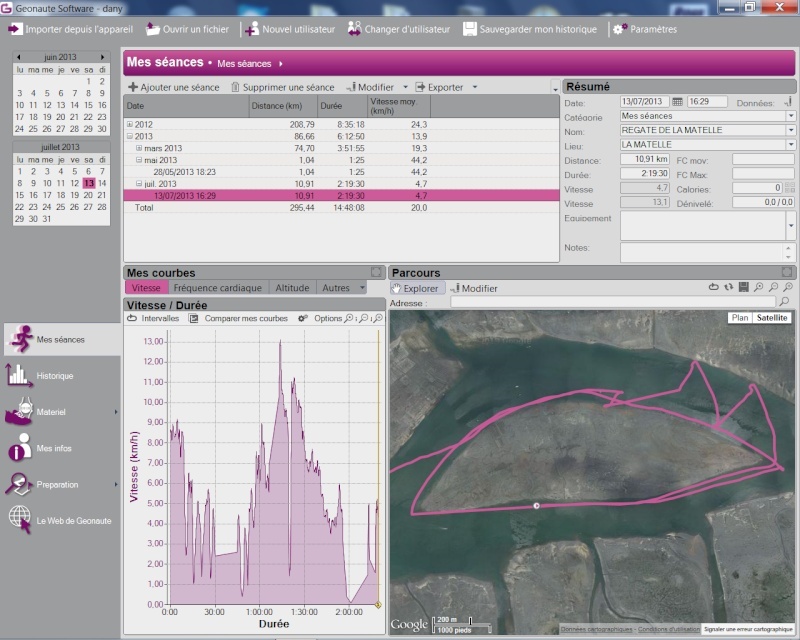Click loop icon in Parcours toolbar
800x640 pixels.
point(713,287)
